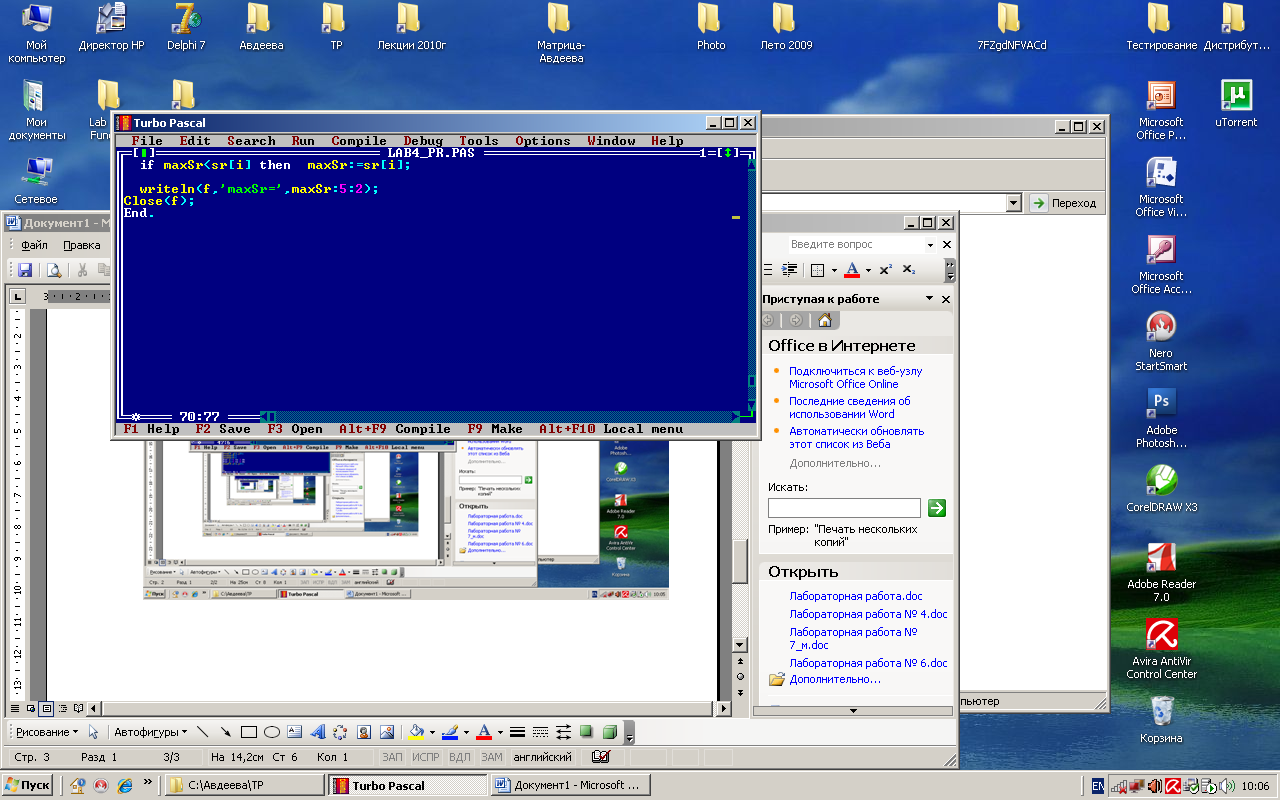Image resolution: width=1280 pixels, height=800 pixels.
Task: Open Drawing toolbar Font Color dropdown arrow
Action: 499,732
